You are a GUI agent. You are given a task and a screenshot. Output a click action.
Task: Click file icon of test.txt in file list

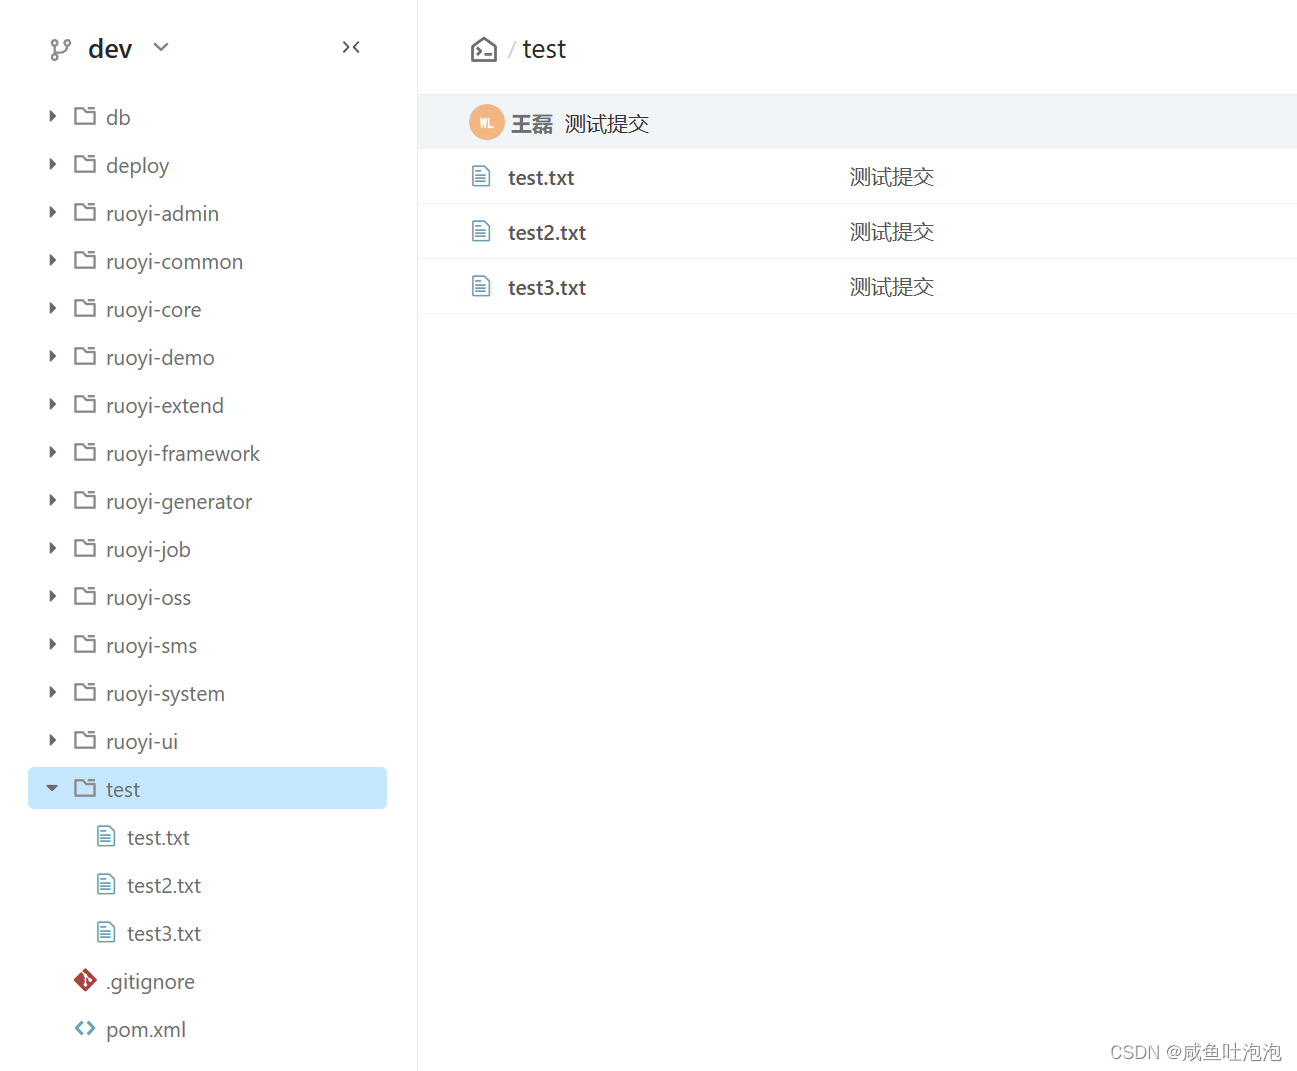pyautogui.click(x=481, y=177)
